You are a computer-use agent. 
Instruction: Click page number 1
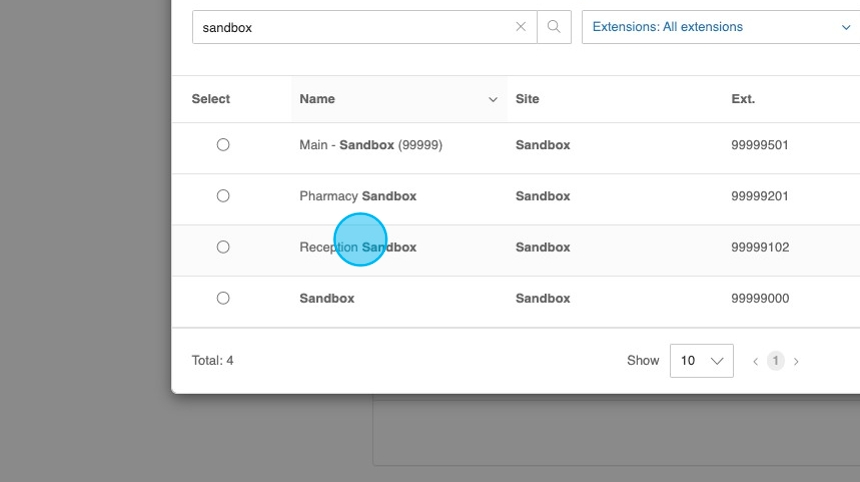point(775,361)
